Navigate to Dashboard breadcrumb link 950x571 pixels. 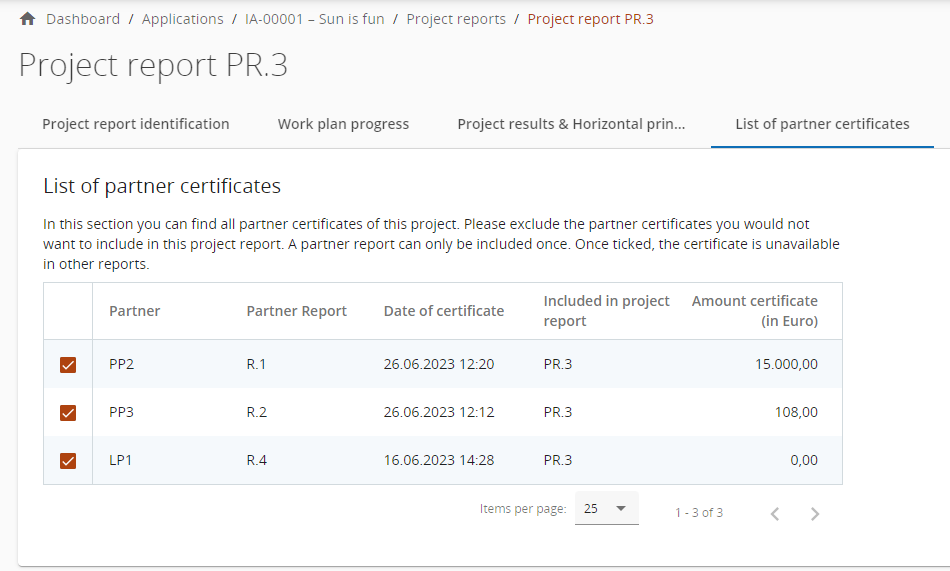click(83, 19)
